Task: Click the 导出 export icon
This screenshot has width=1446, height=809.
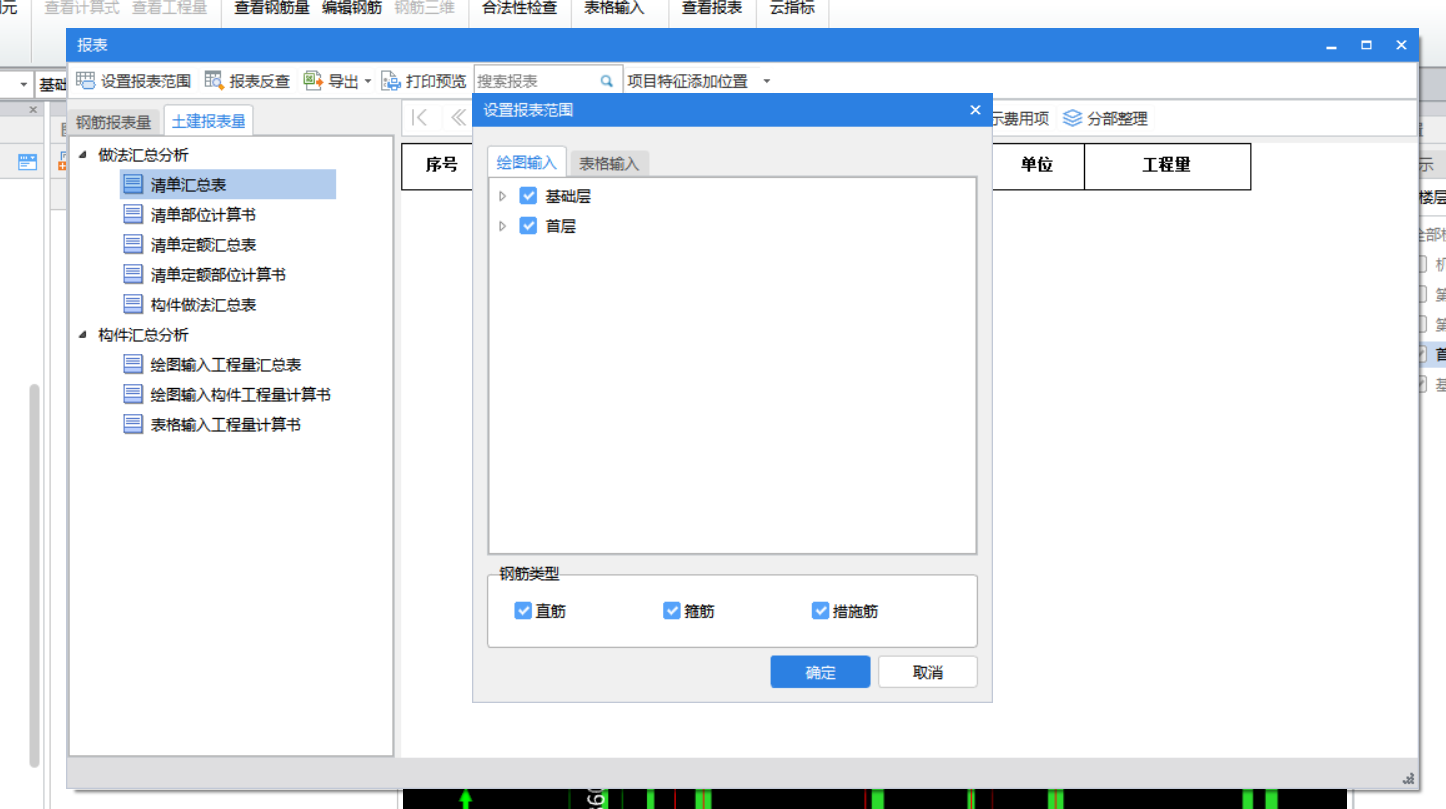Action: (313, 81)
